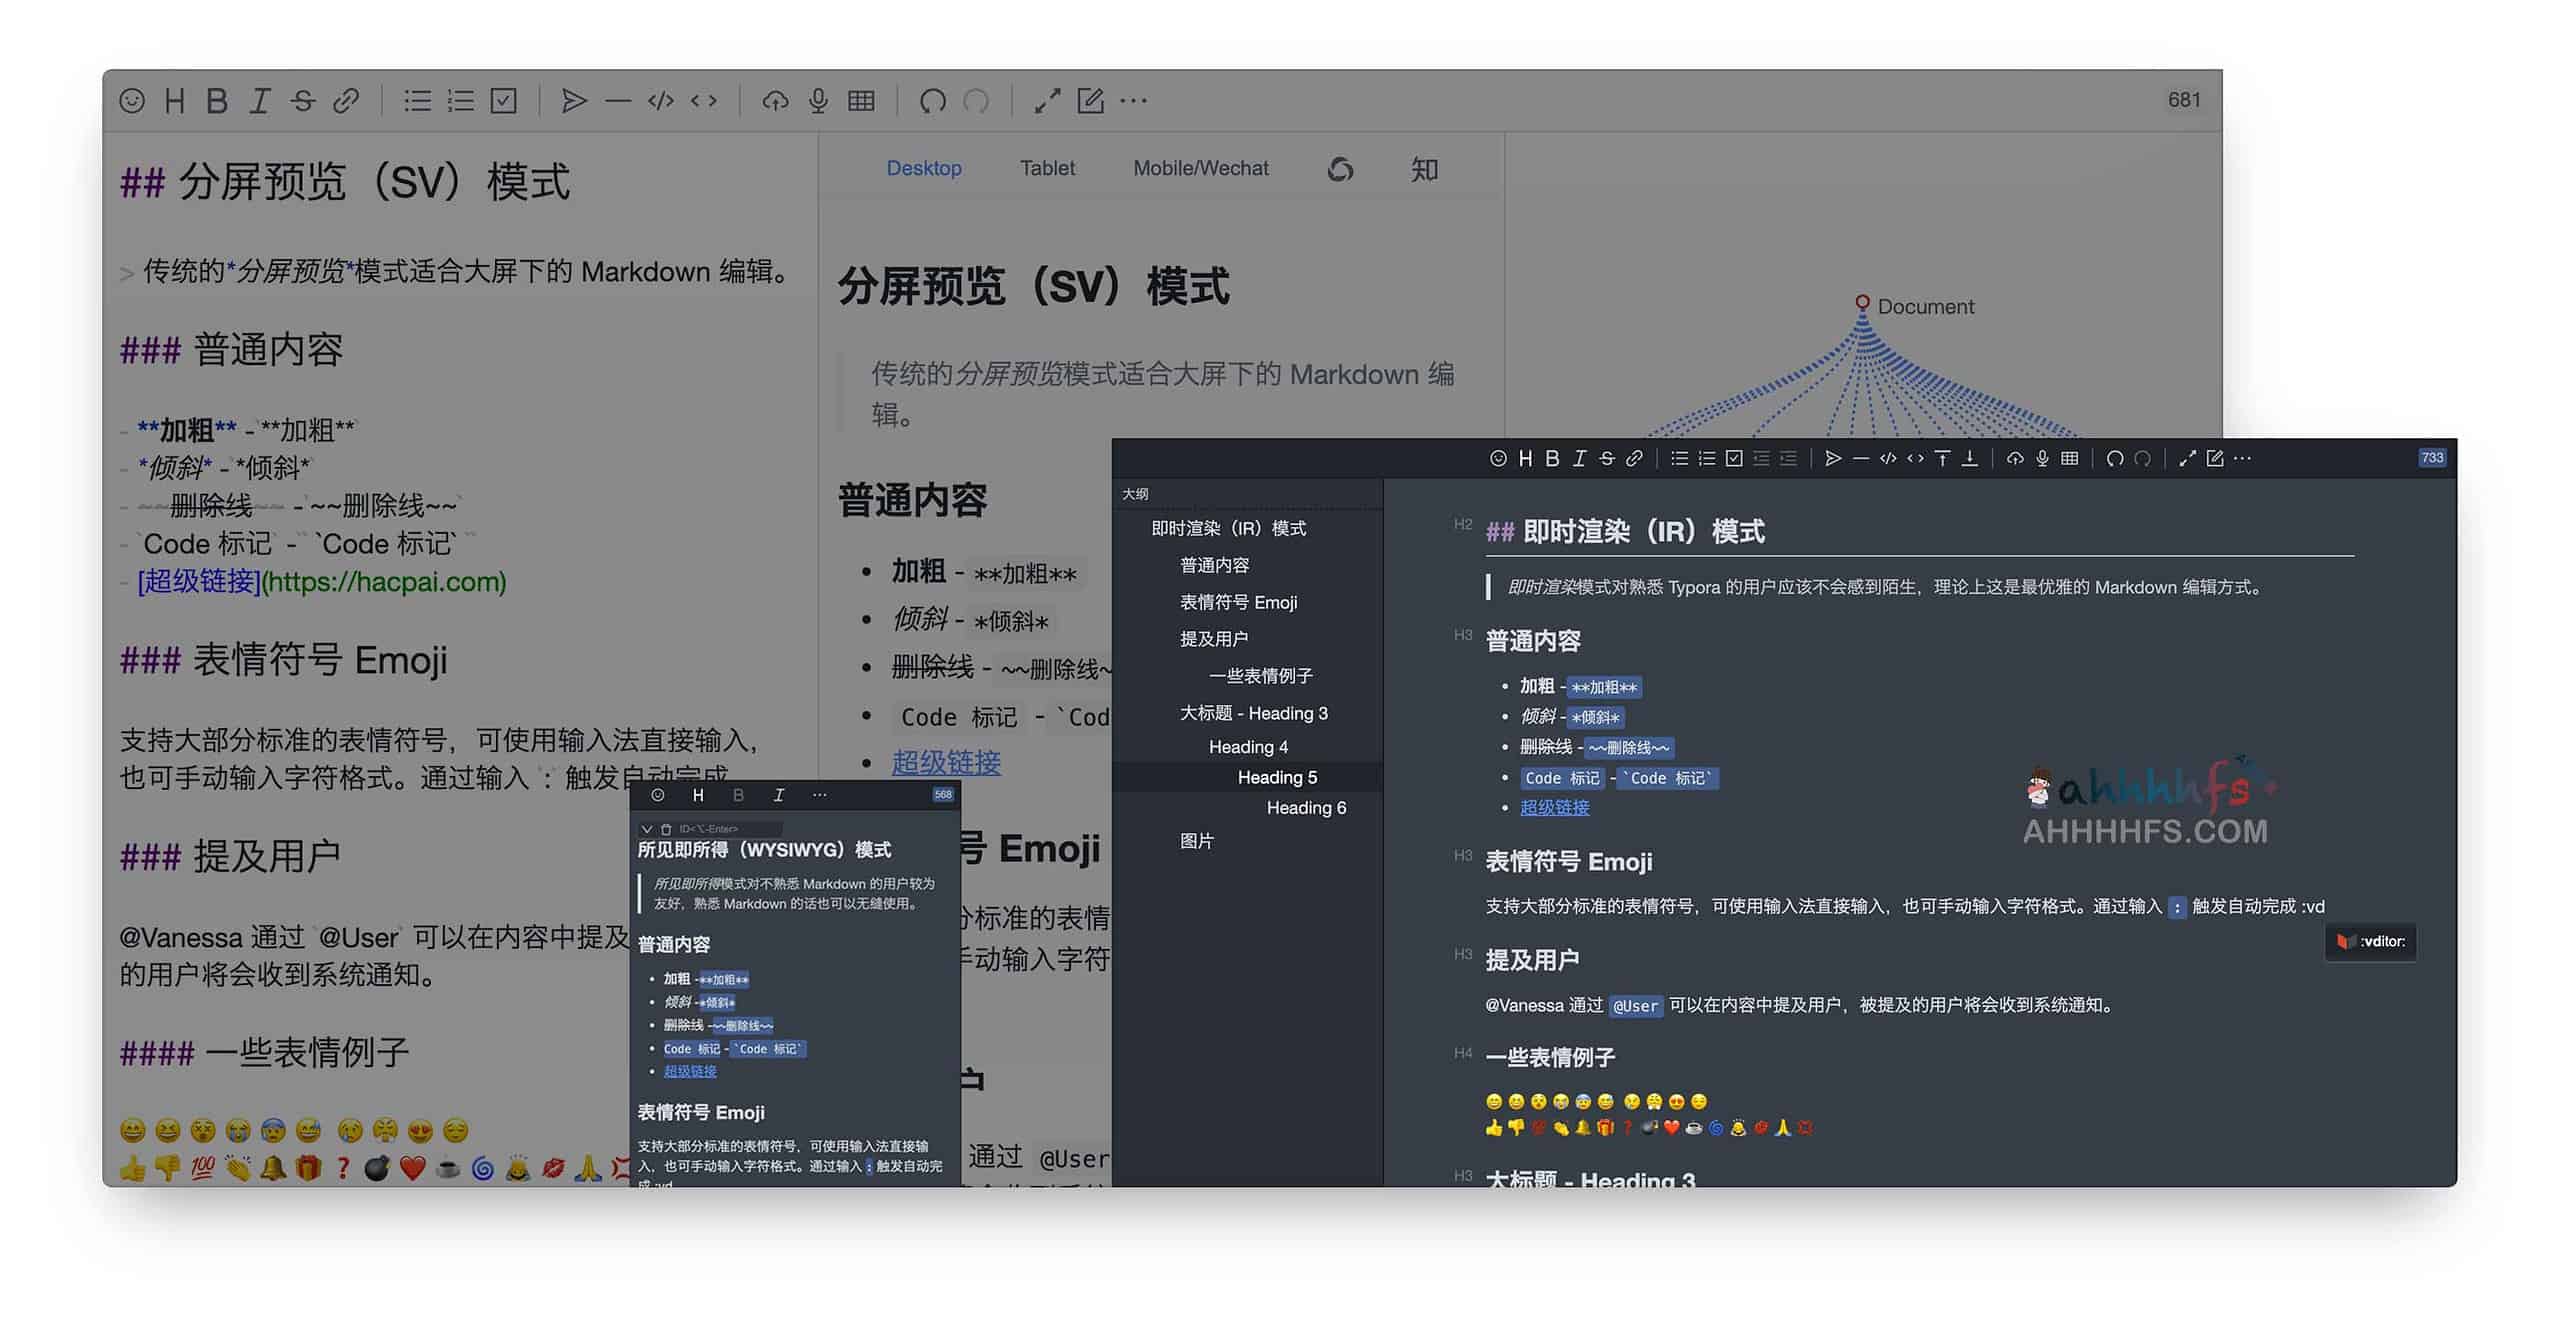Image resolution: width=2560 pixels, height=1320 pixels.
Task: Toggle strikethrough in the dark editor toolbar
Action: click(x=1606, y=458)
